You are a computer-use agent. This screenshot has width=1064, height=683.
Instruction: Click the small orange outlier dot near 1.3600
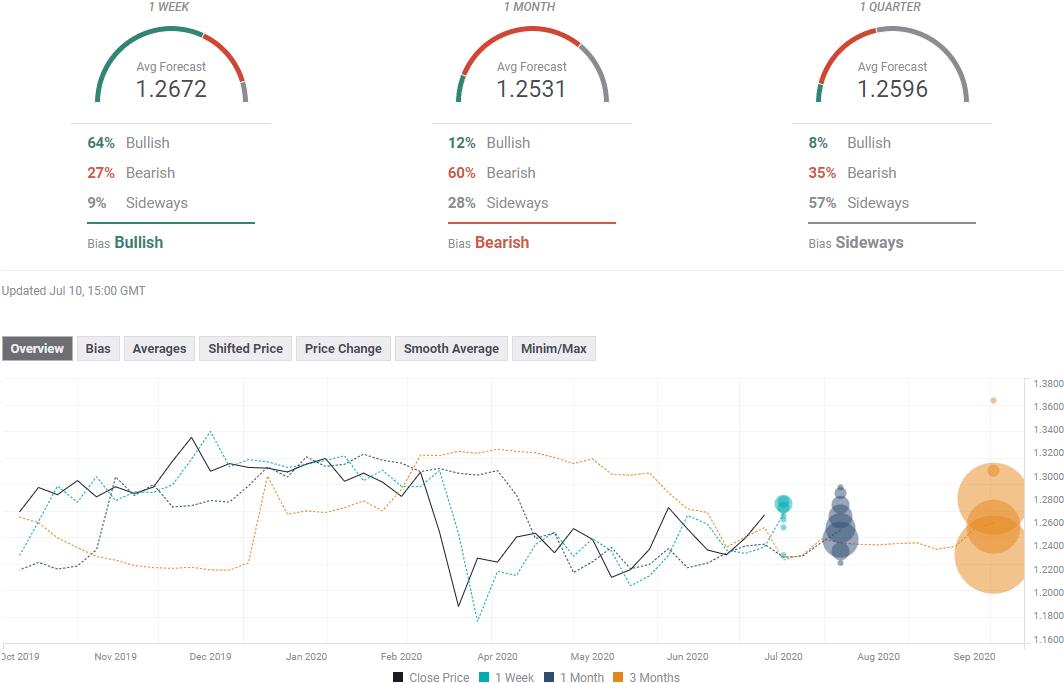click(993, 401)
